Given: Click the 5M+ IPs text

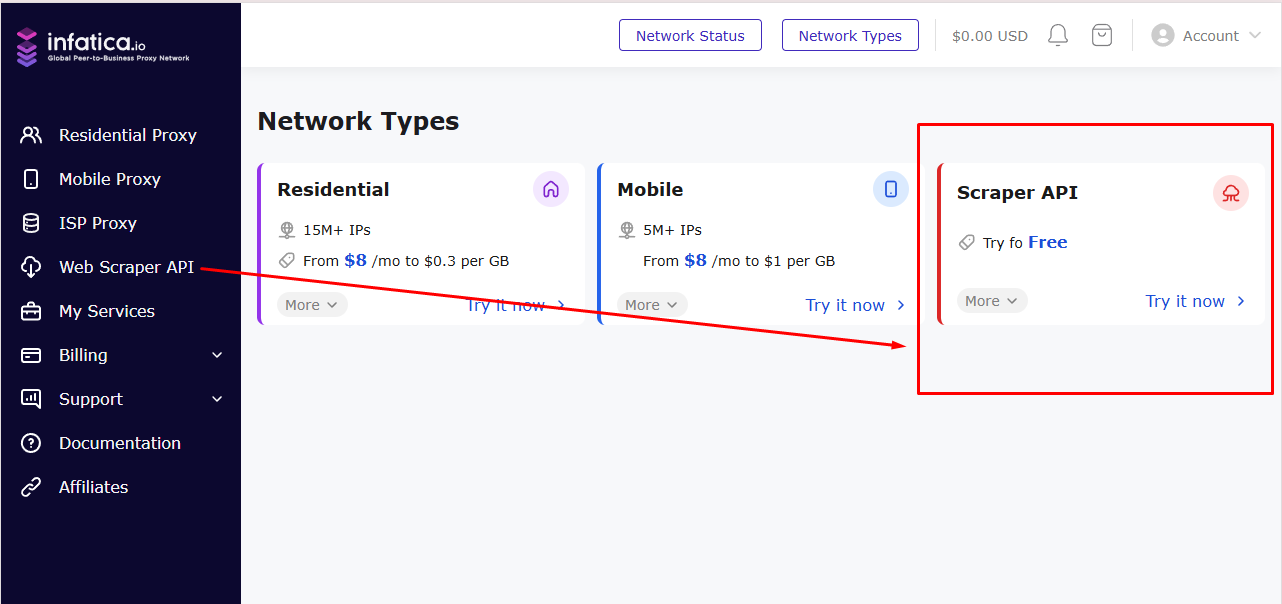Looking at the screenshot, I should click(672, 230).
